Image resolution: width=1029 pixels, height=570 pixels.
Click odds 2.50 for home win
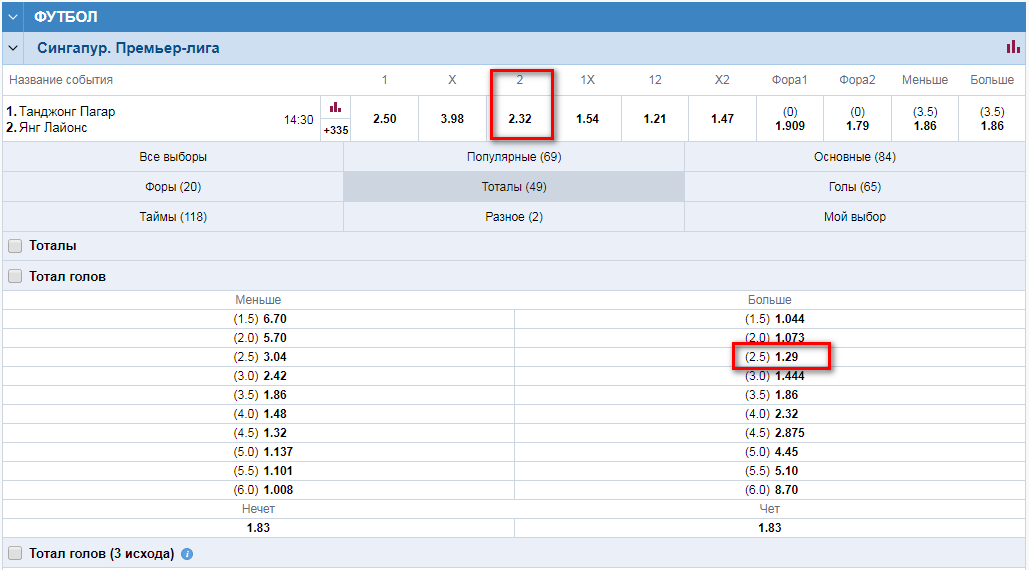(x=384, y=119)
